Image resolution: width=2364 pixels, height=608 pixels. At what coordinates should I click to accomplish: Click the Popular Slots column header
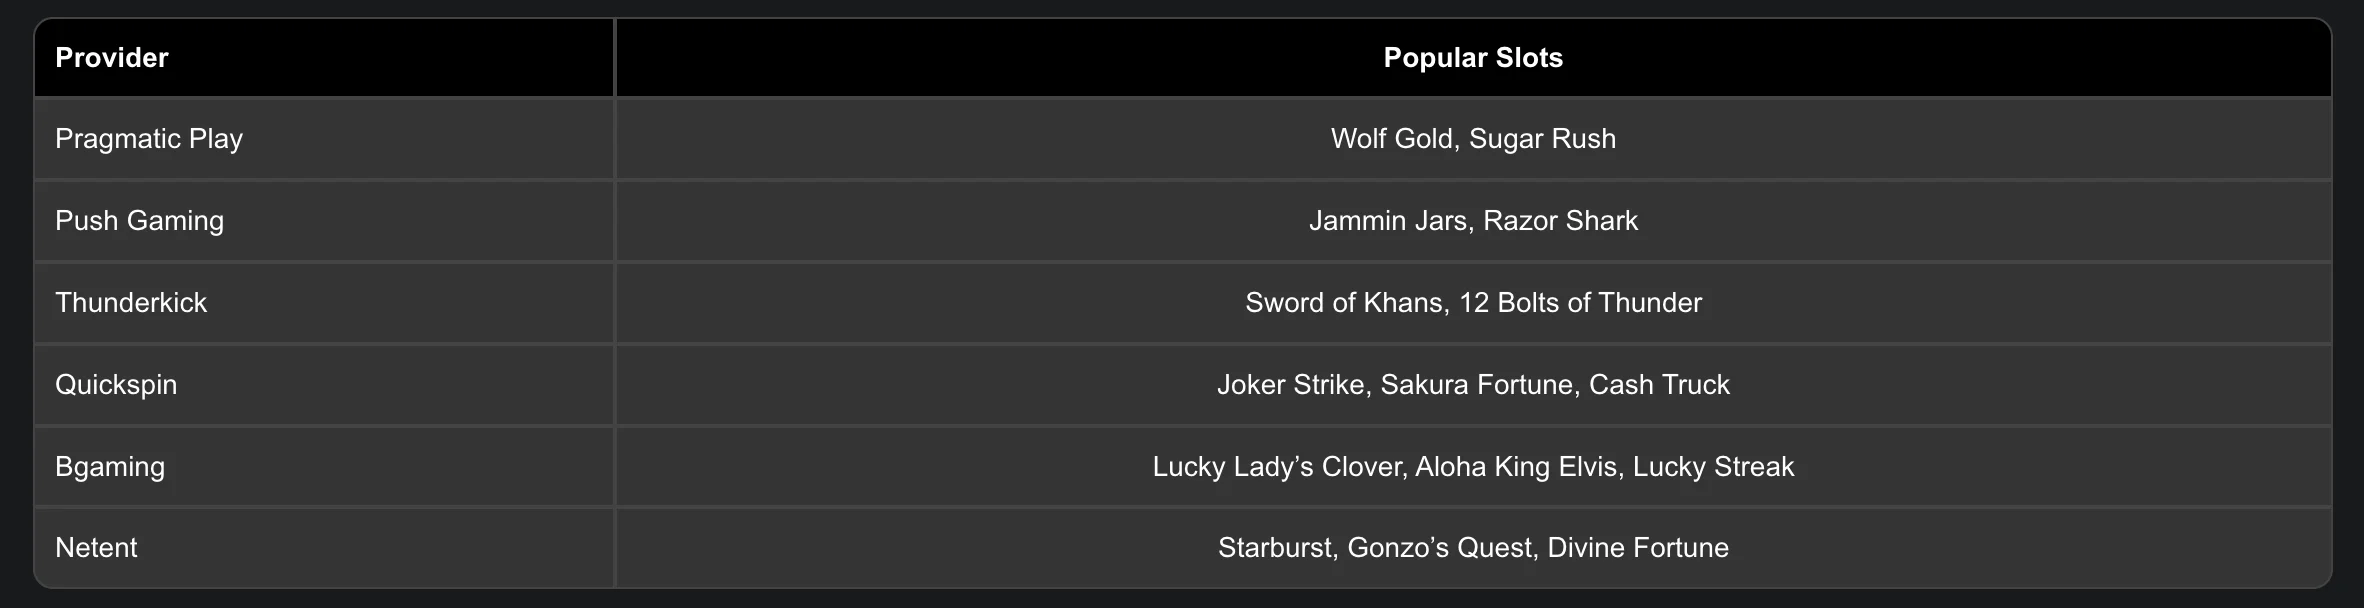click(1472, 58)
